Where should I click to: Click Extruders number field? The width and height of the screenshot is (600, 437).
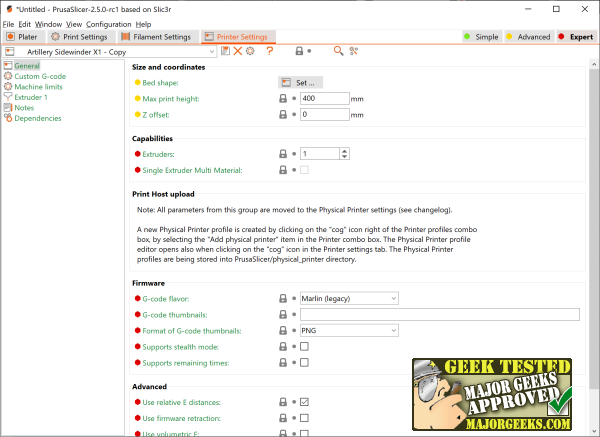pos(320,154)
